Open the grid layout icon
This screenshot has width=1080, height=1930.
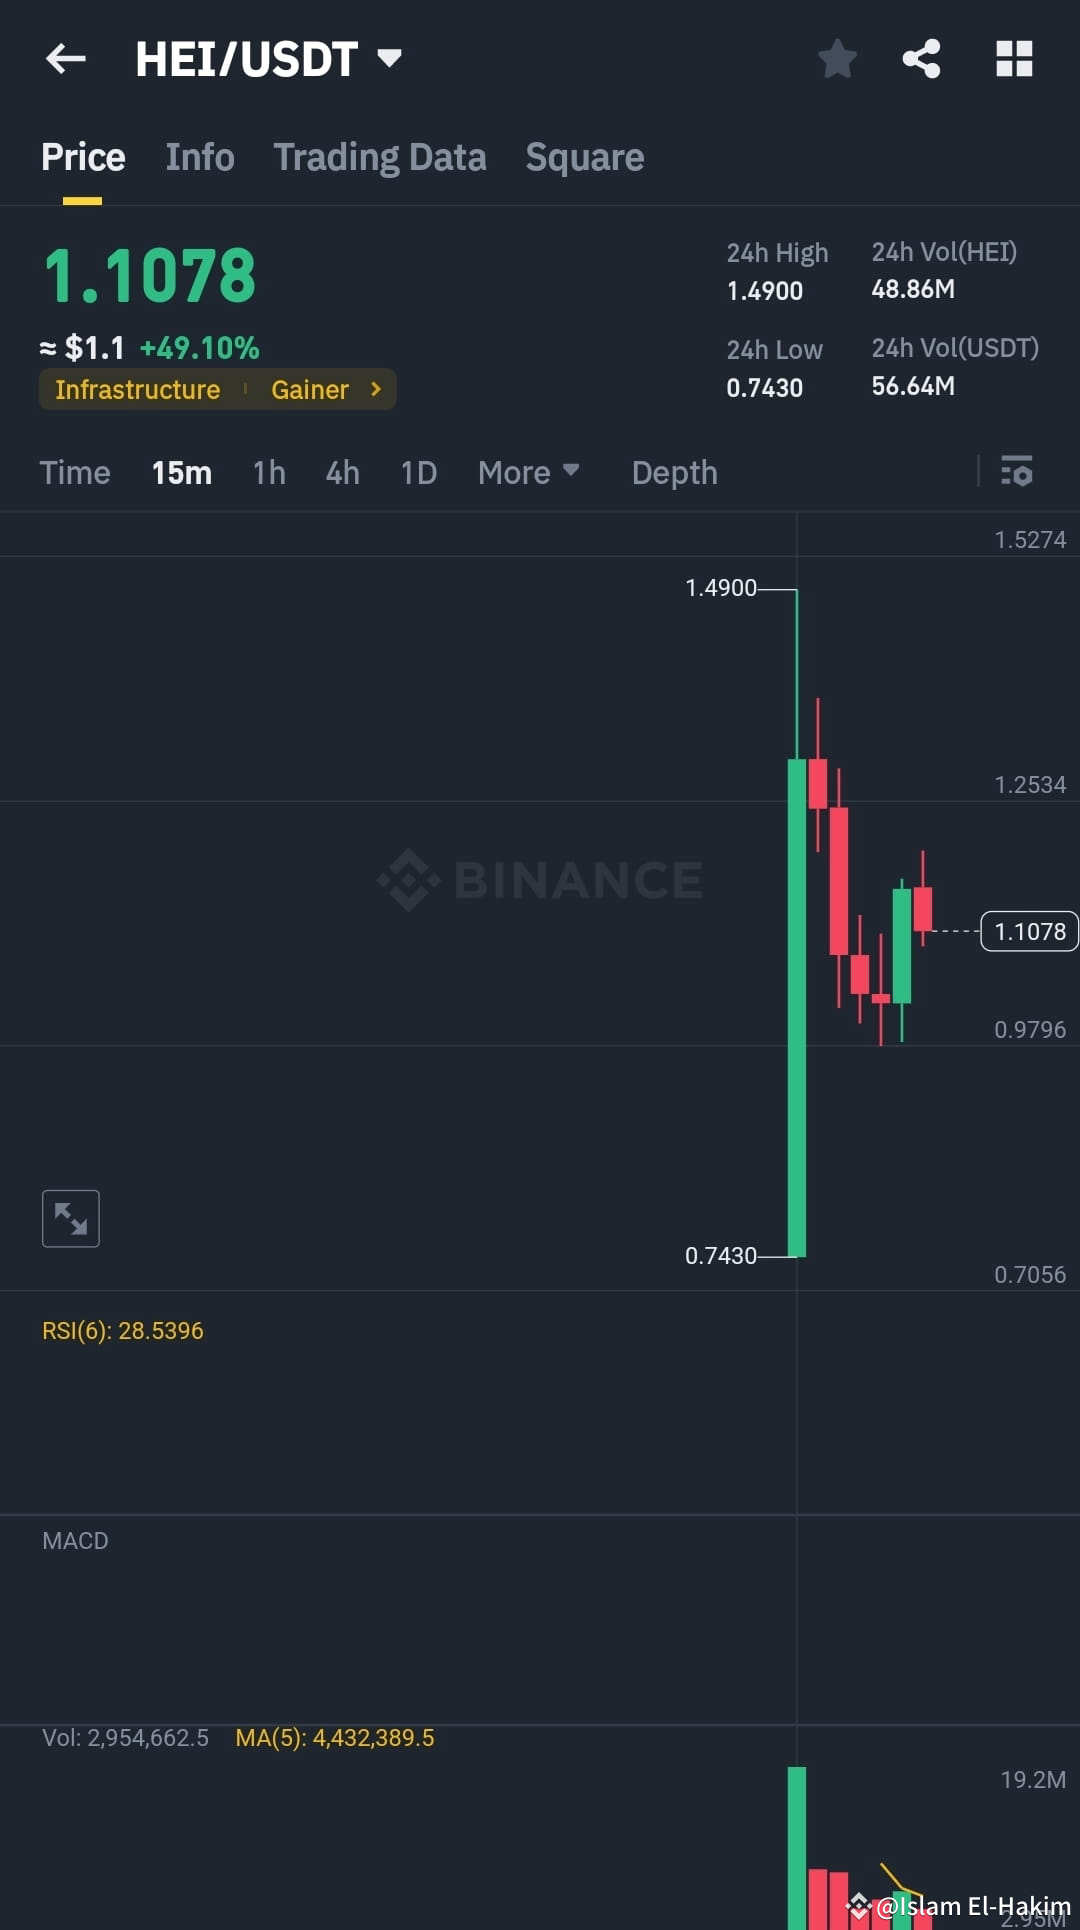coord(1015,58)
